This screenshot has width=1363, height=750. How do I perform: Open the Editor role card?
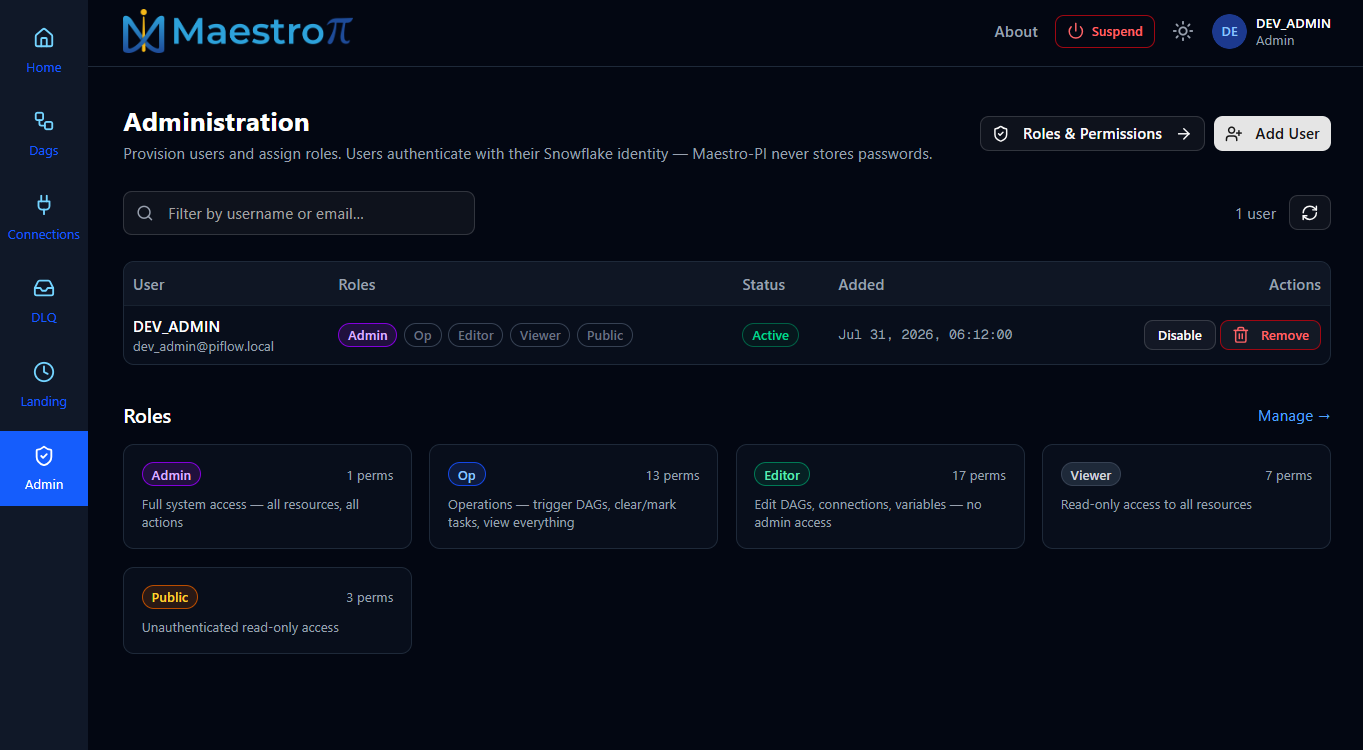[x=880, y=496]
